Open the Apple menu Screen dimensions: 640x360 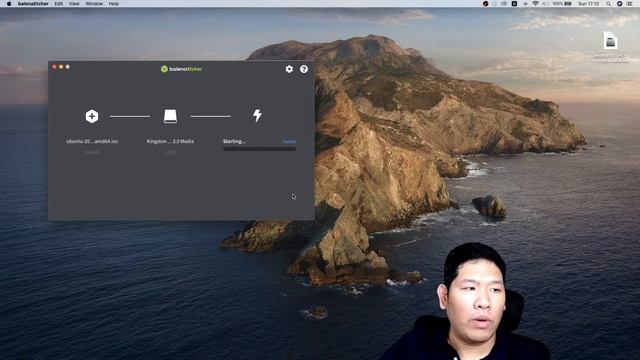click(9, 4)
